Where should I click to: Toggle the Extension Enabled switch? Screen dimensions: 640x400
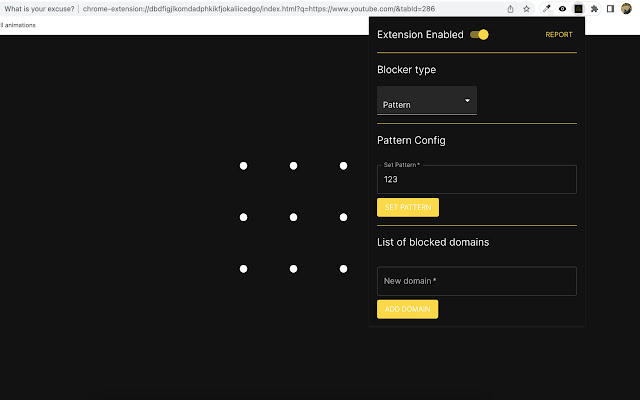(x=480, y=35)
